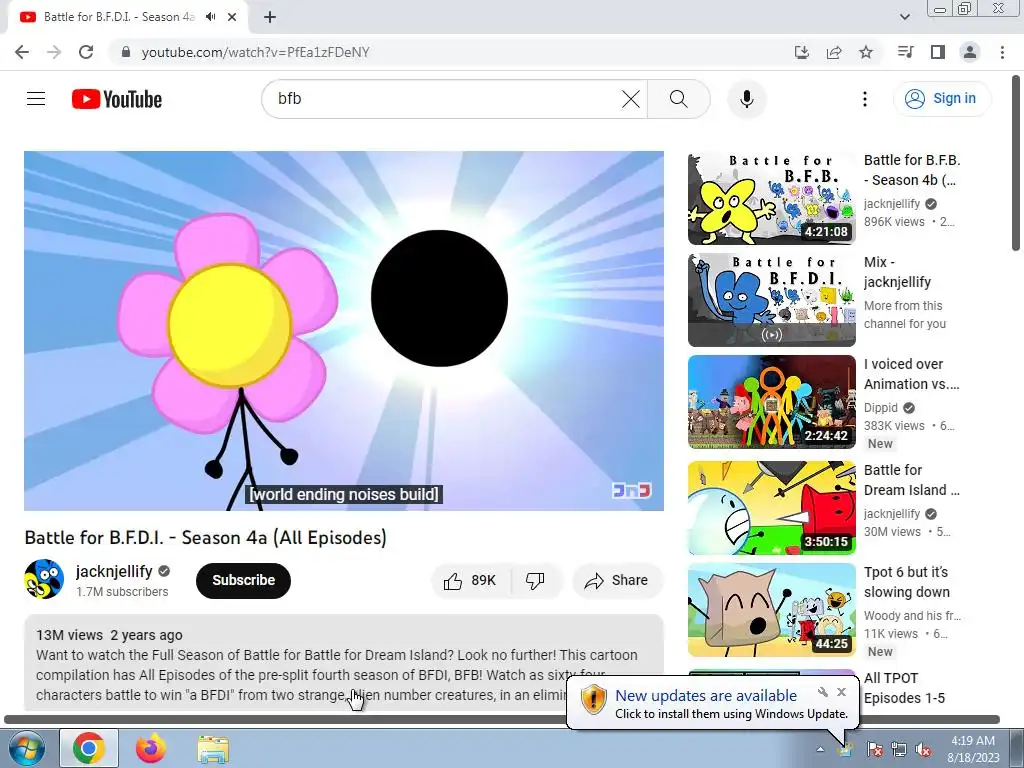This screenshot has height=768, width=1024.
Task: Launch Firefox from the taskbar
Action: [151, 748]
